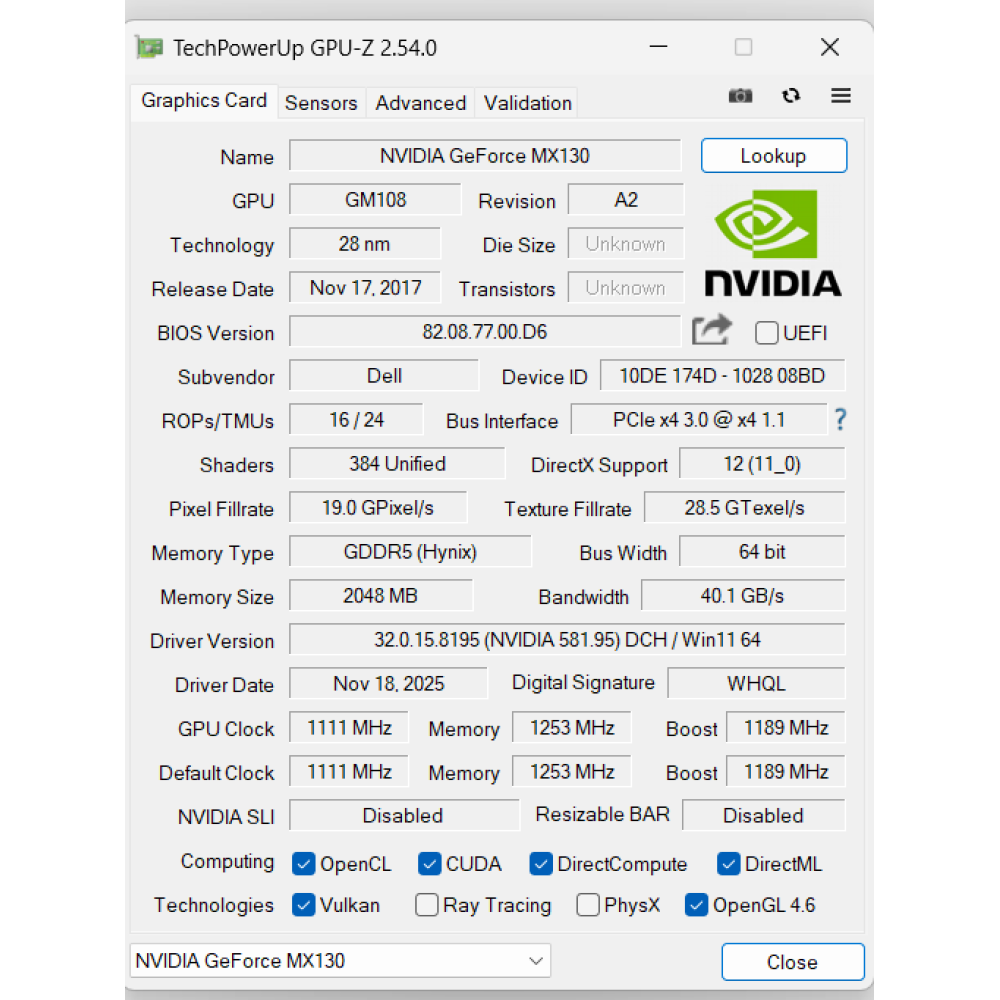Click the DirectX Support field 12 (11_0)
Image resolution: width=1000 pixels, height=1000 pixels.
pos(762,464)
